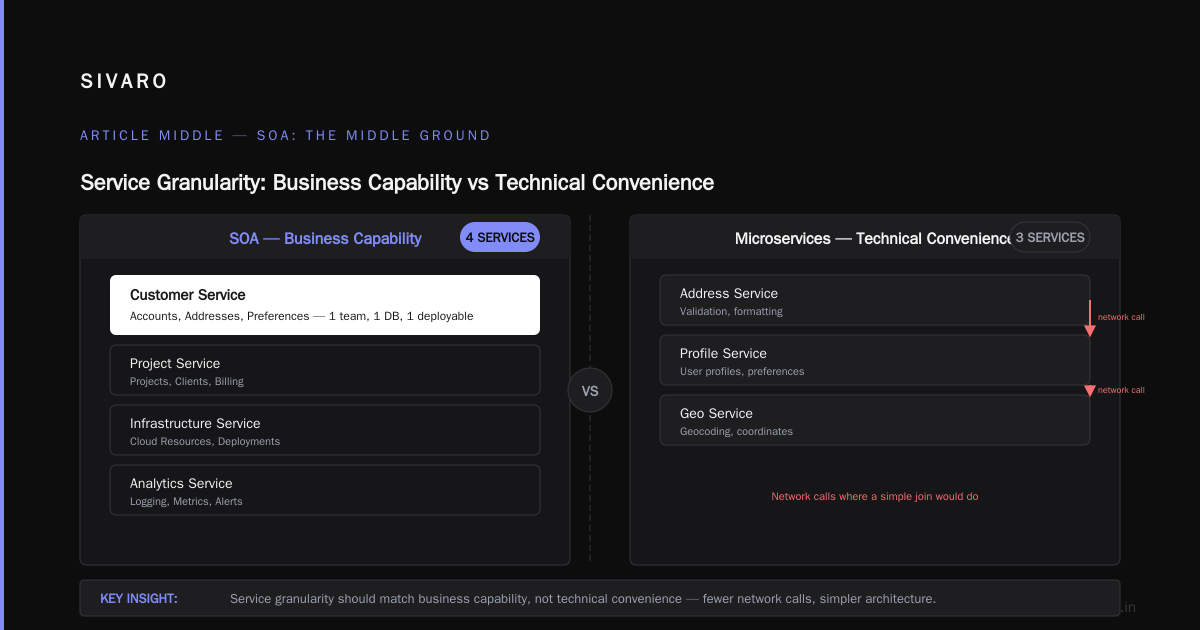Click the SIVARO logo text
1200x630 pixels.
[x=124, y=82]
